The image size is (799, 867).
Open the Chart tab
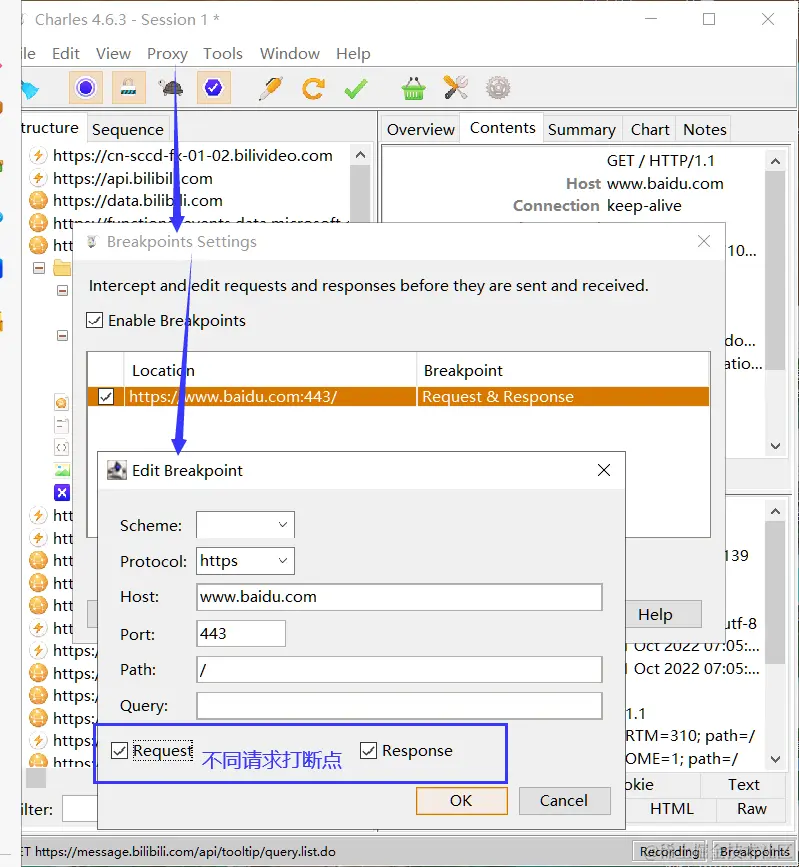coord(650,129)
